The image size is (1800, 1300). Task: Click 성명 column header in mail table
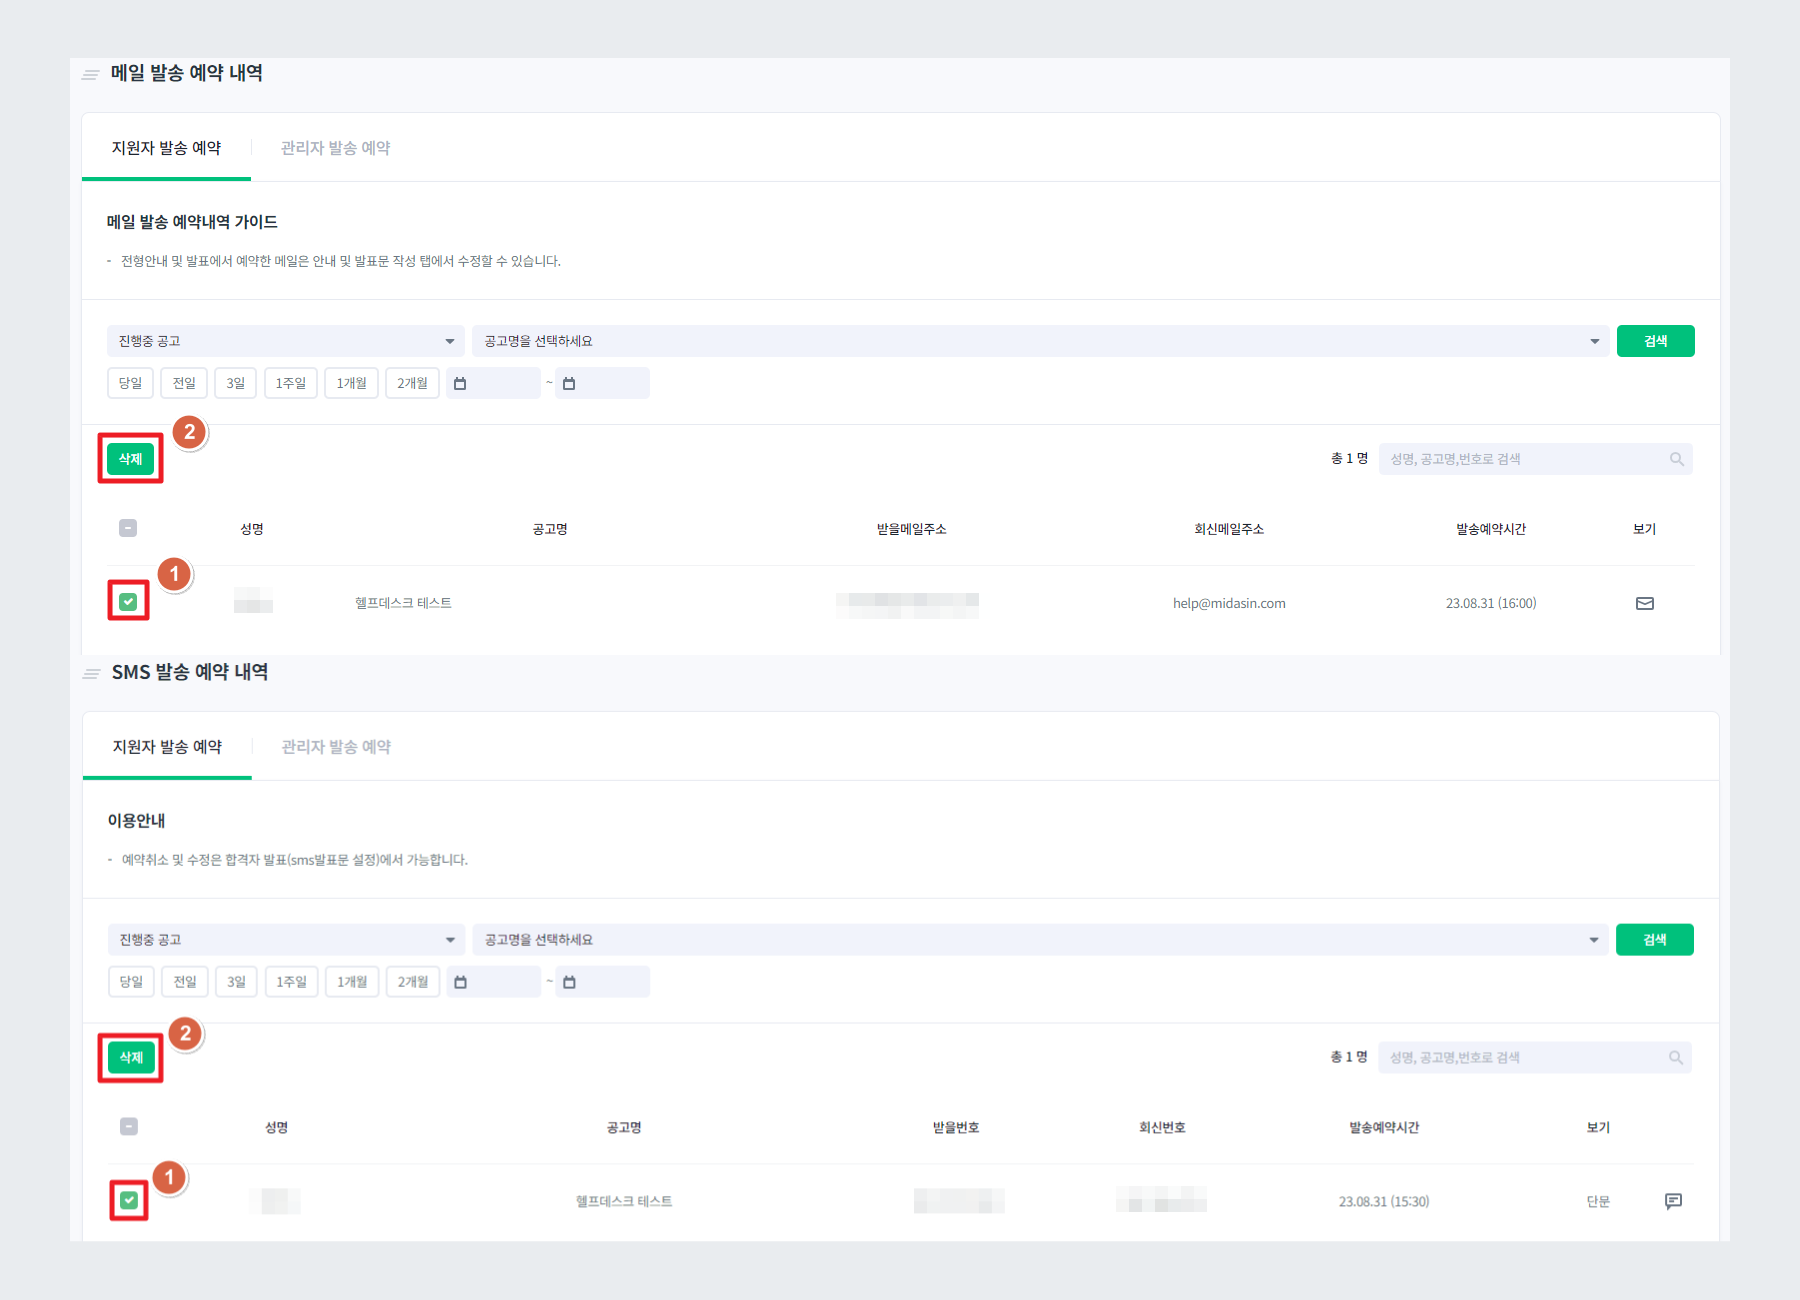click(x=252, y=529)
